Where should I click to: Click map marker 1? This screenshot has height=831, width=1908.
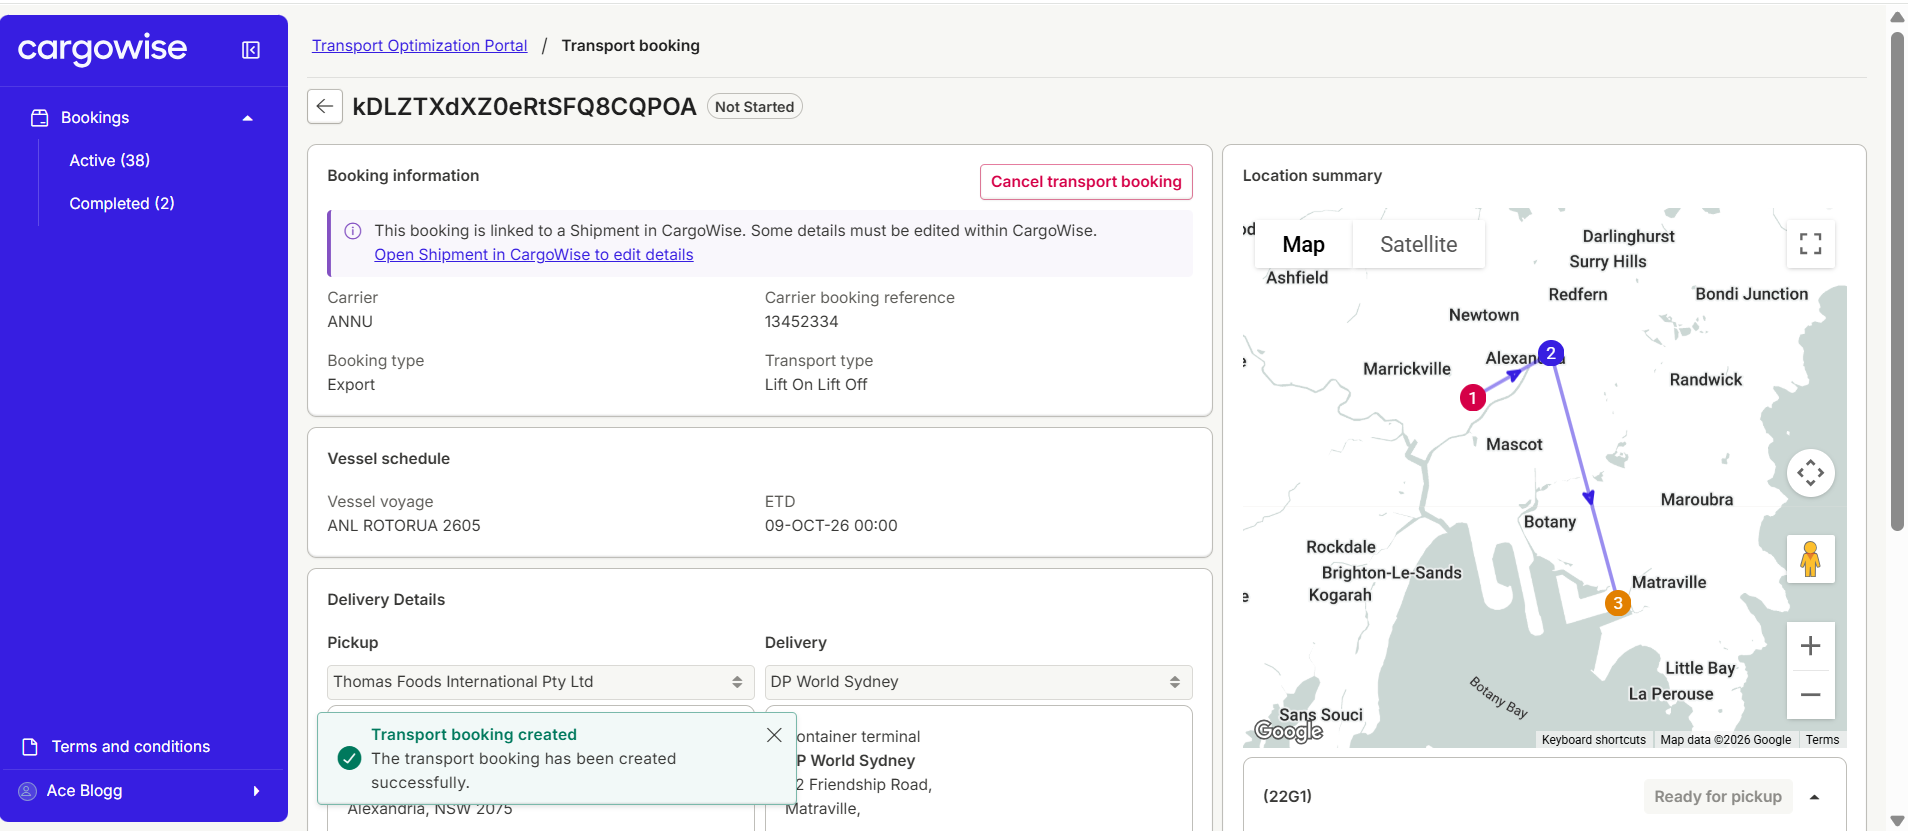tap(1472, 398)
